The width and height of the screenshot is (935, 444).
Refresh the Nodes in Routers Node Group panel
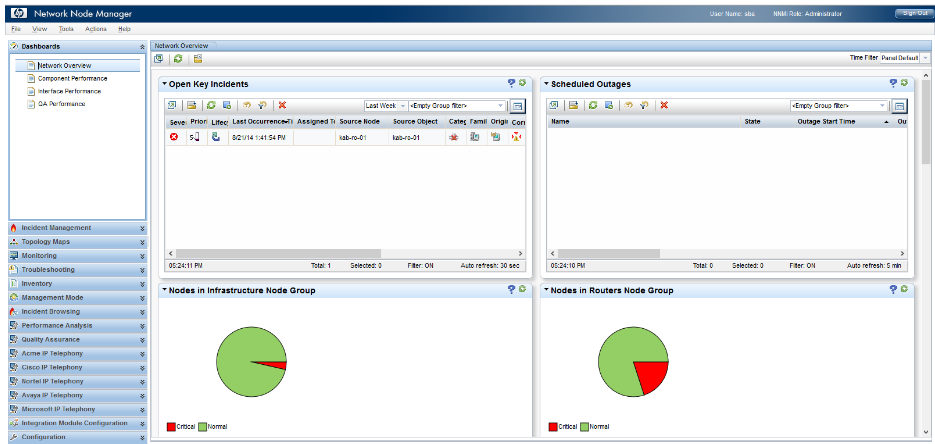coord(904,290)
